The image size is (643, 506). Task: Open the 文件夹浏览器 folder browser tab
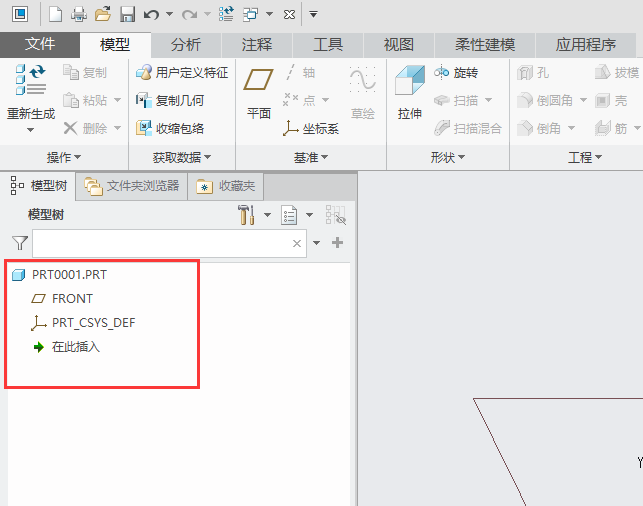click(x=132, y=187)
